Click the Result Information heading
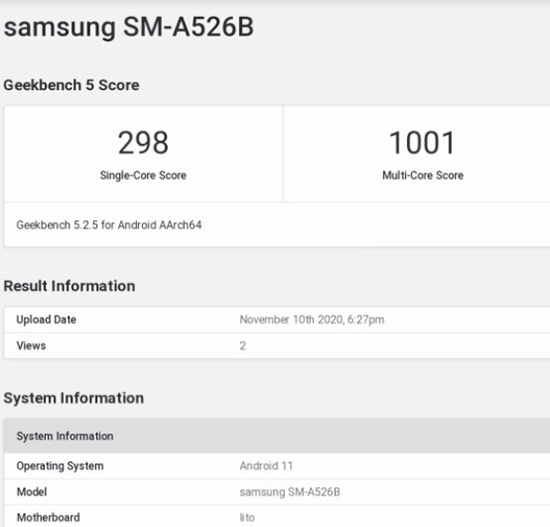Image resolution: width=550 pixels, height=527 pixels. pyautogui.click(x=69, y=286)
